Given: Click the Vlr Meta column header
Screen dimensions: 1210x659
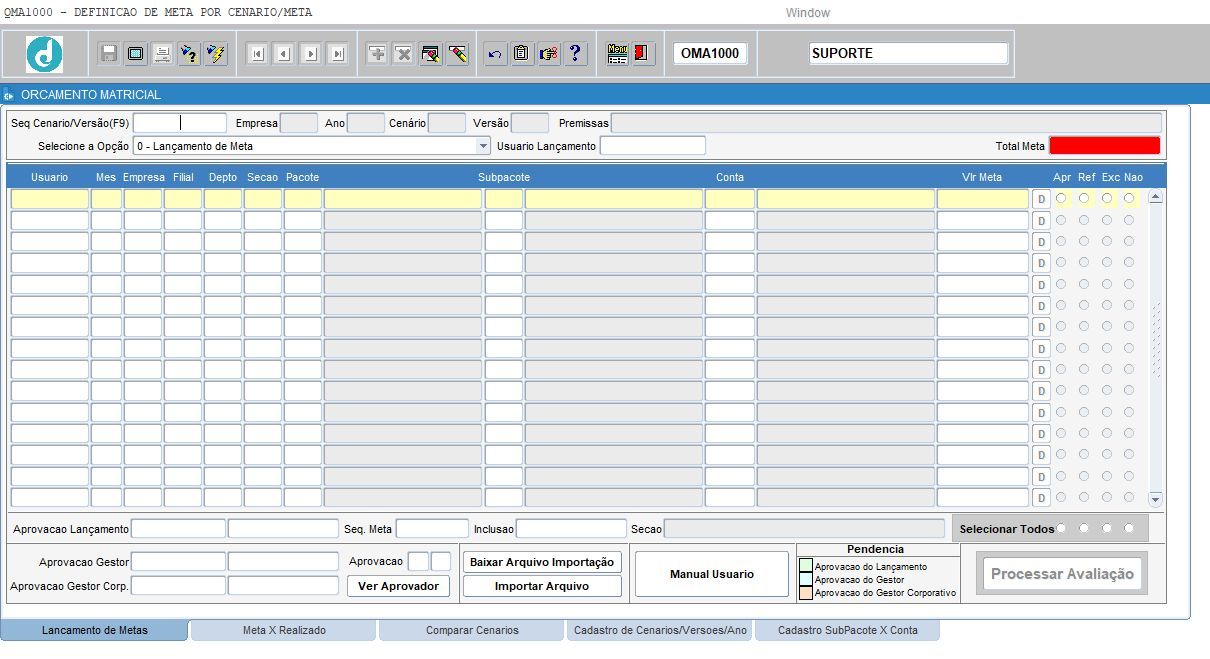Looking at the screenshot, I should (982, 177).
